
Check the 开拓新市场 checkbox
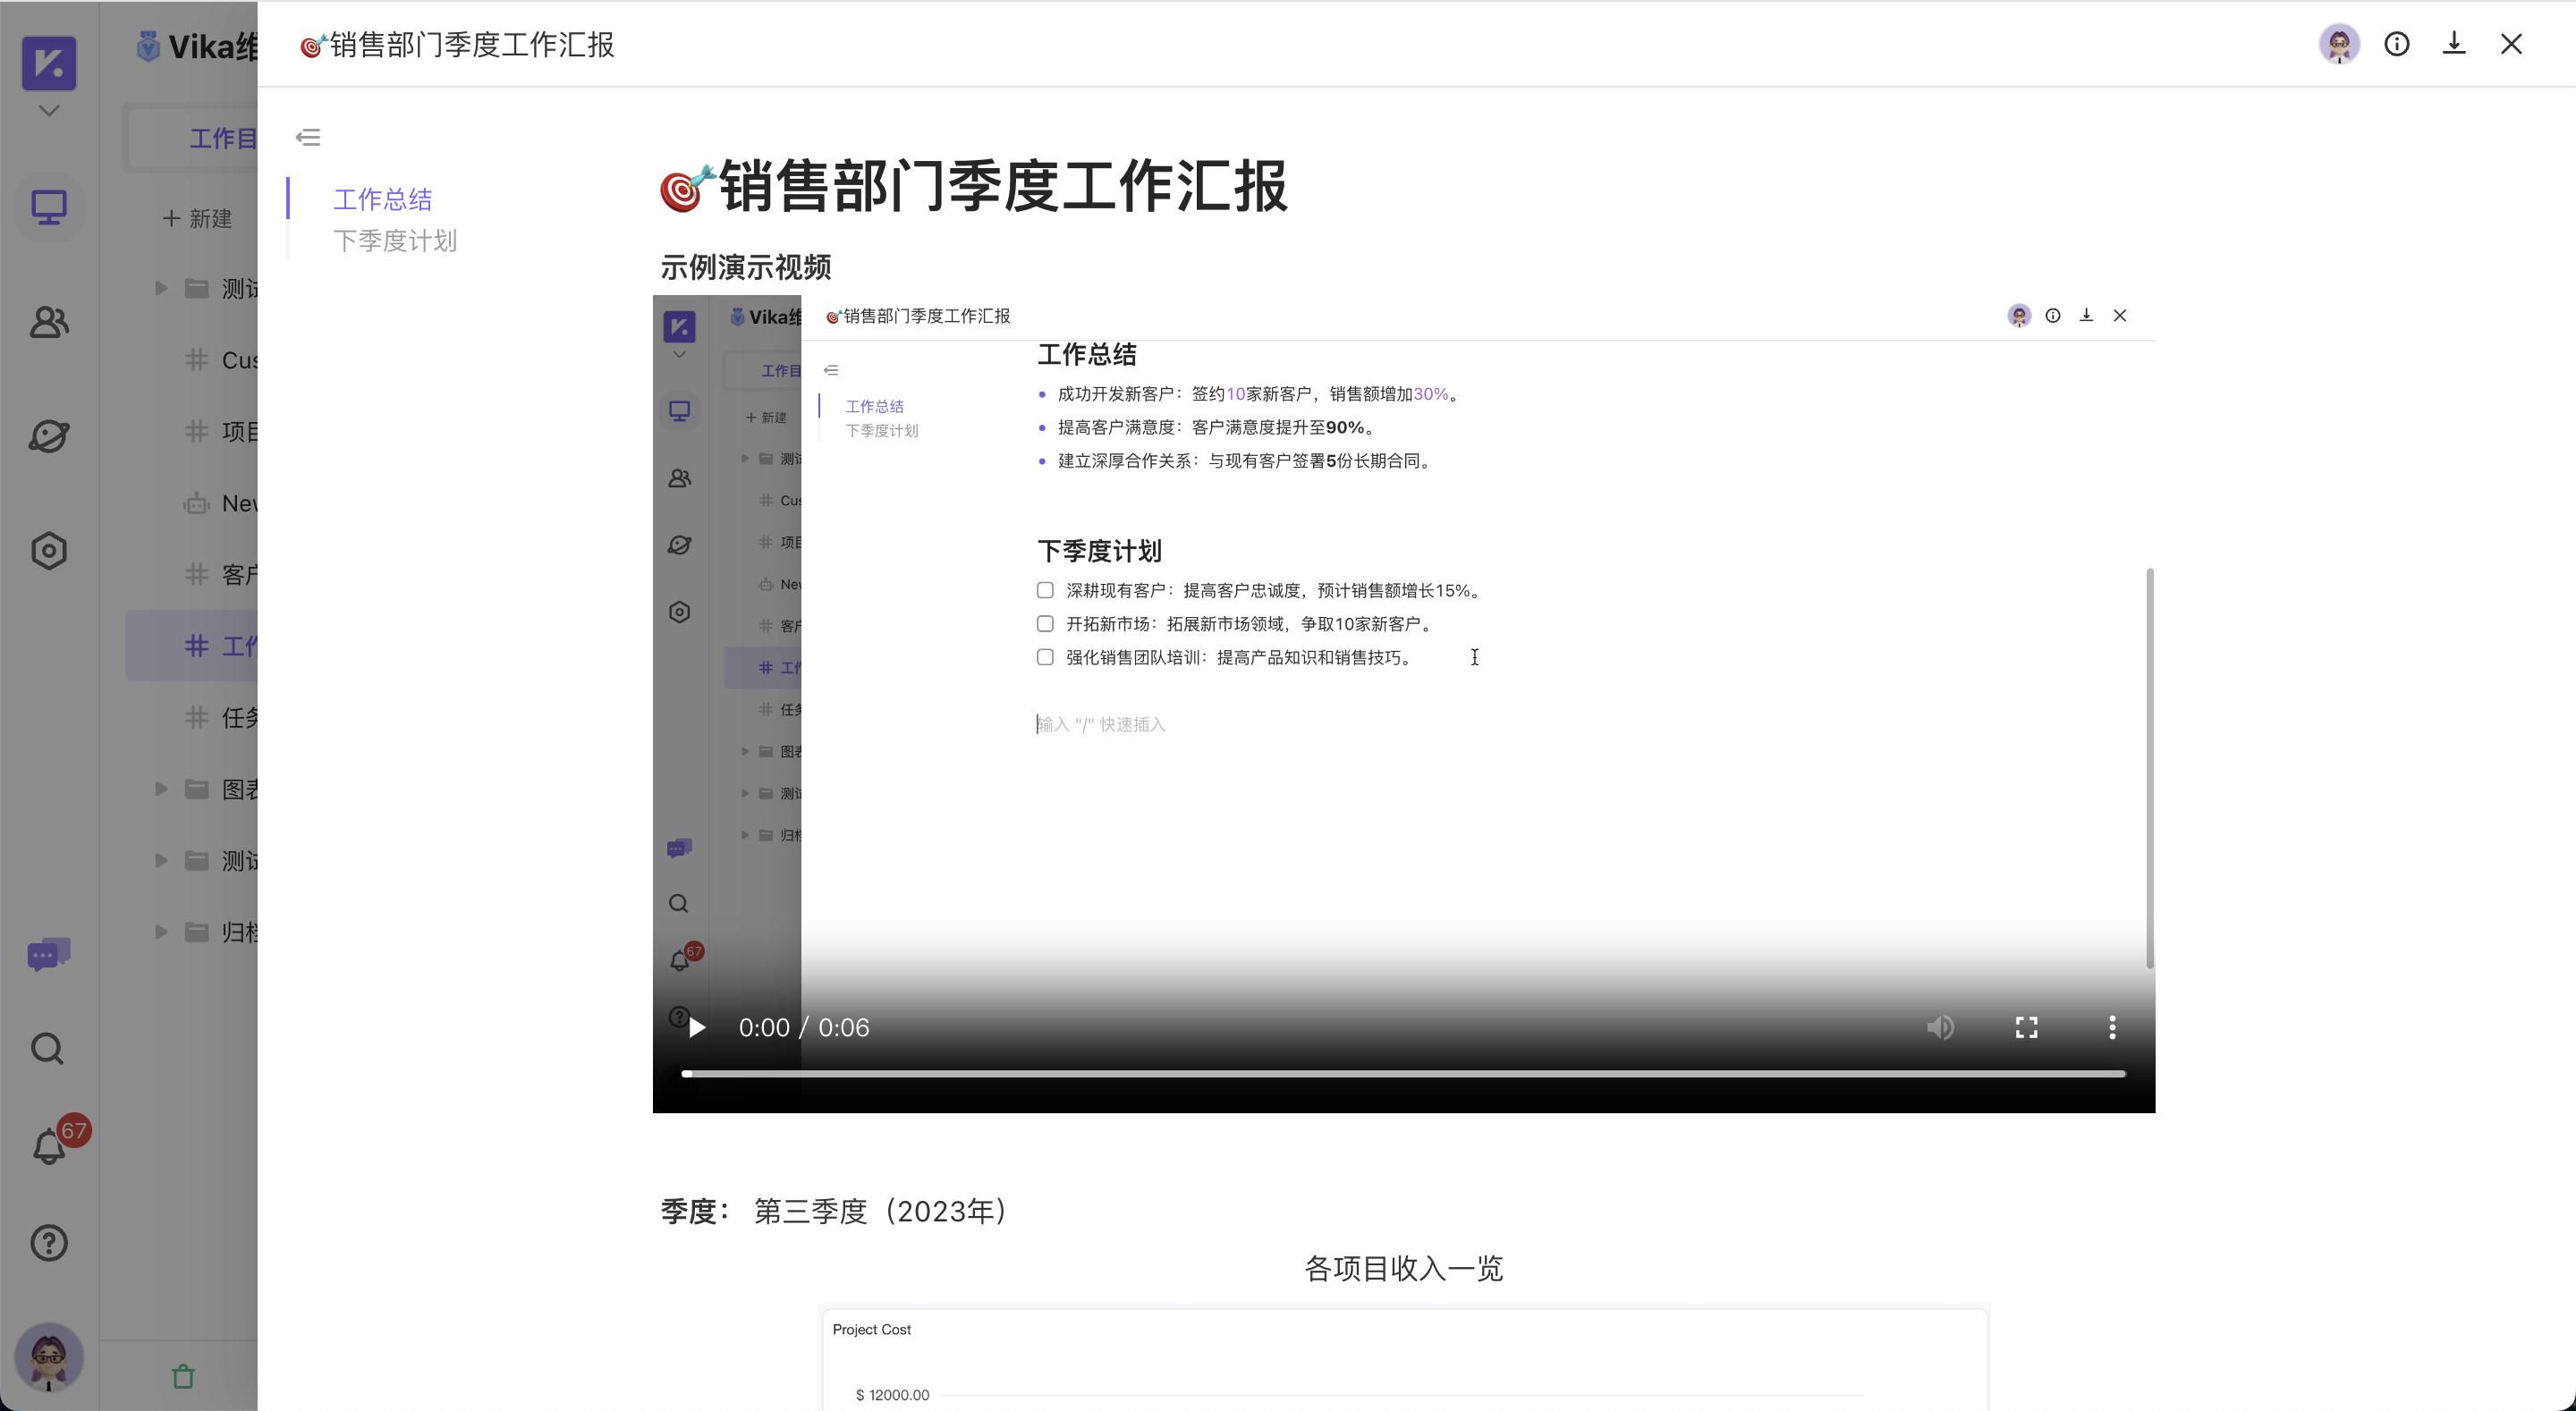click(1045, 623)
